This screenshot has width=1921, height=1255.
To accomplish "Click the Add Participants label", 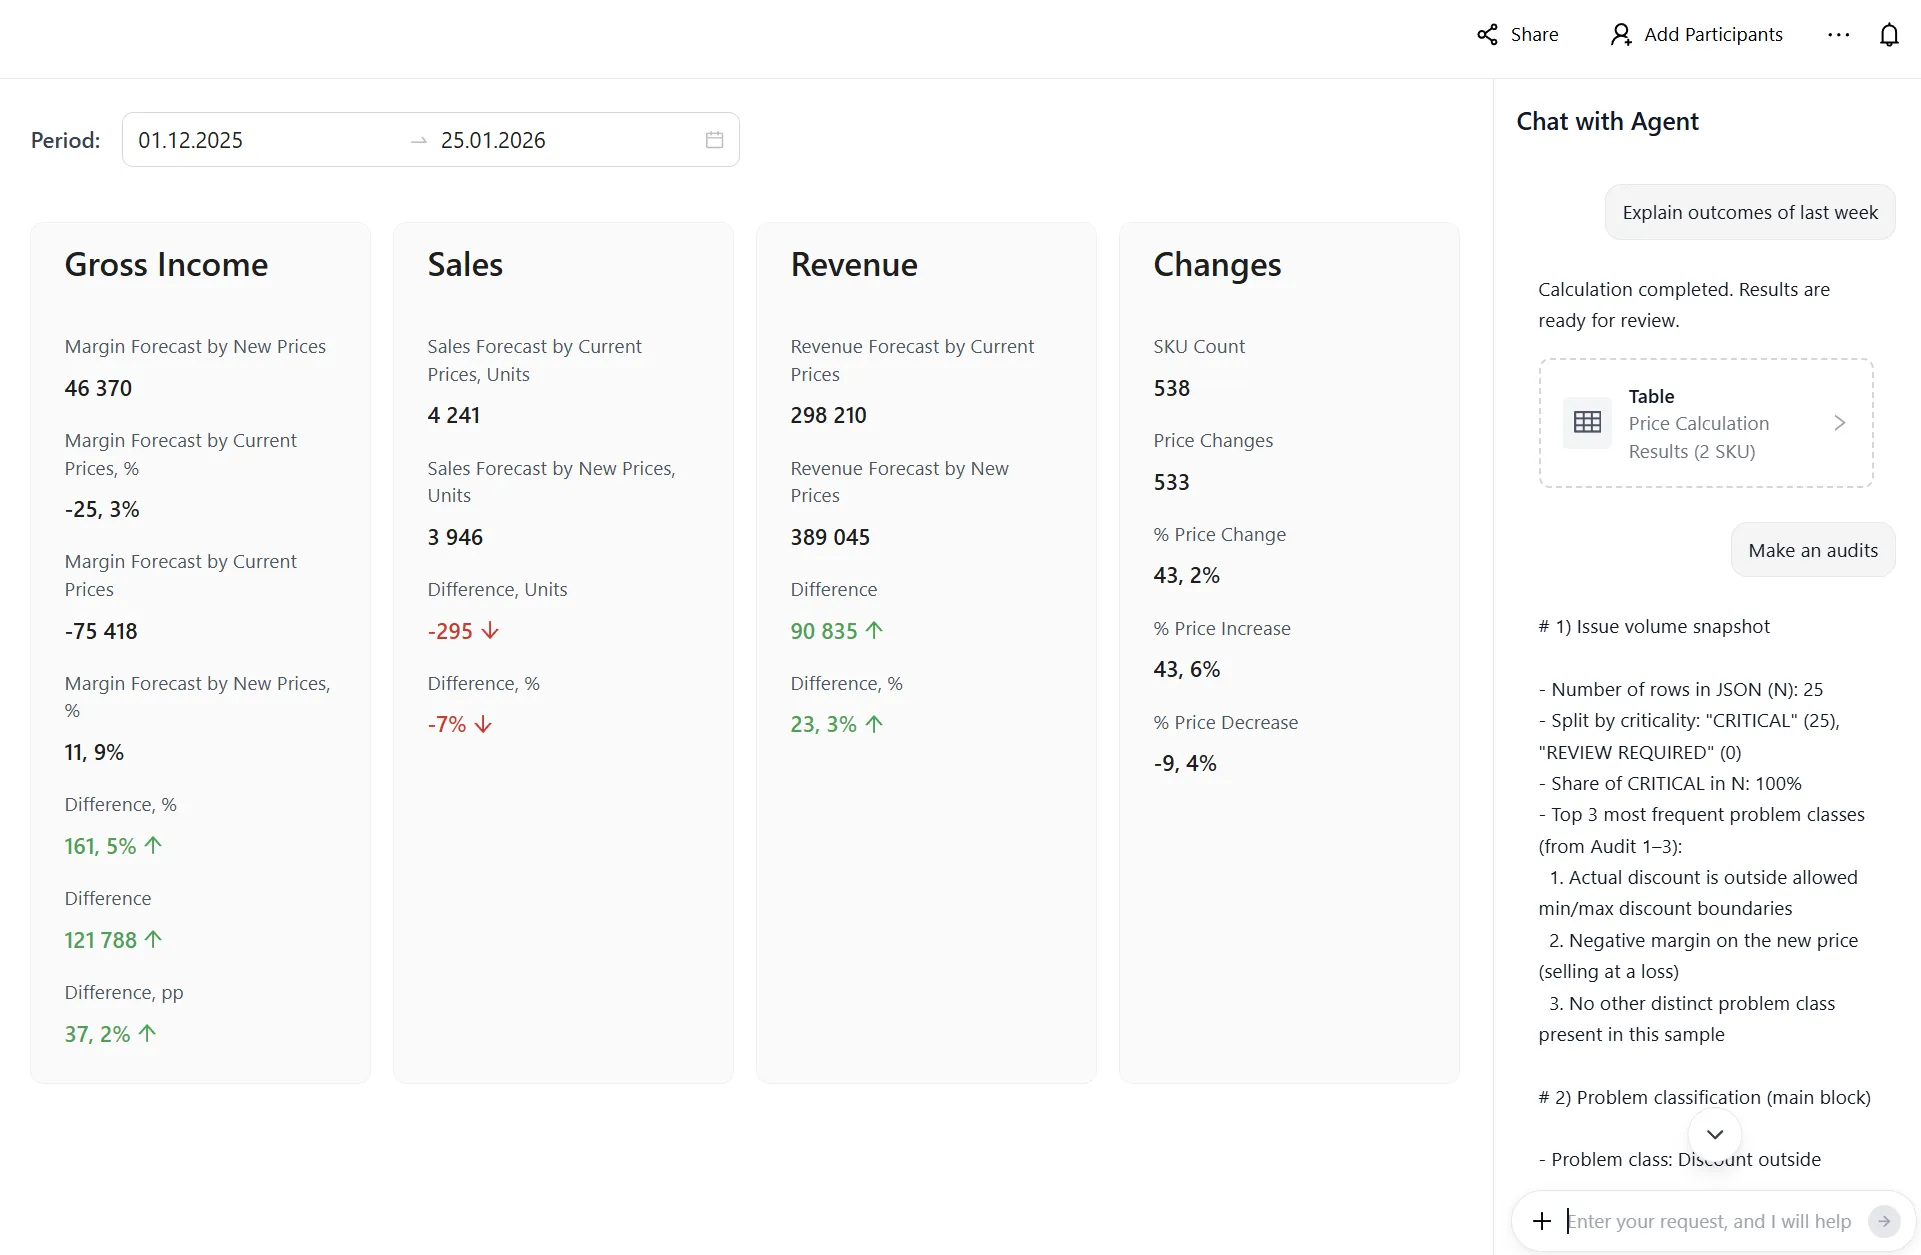I will tap(1712, 35).
